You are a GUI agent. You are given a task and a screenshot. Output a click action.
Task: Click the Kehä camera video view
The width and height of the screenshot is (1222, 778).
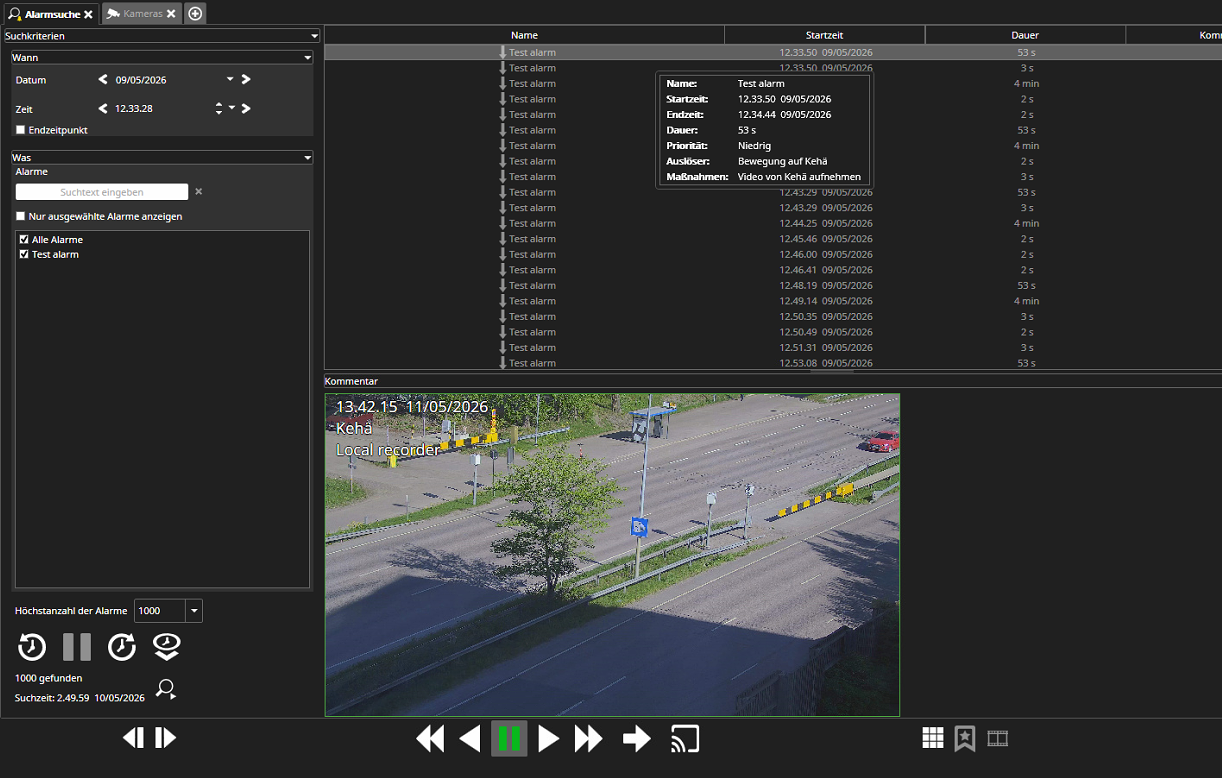coord(612,554)
